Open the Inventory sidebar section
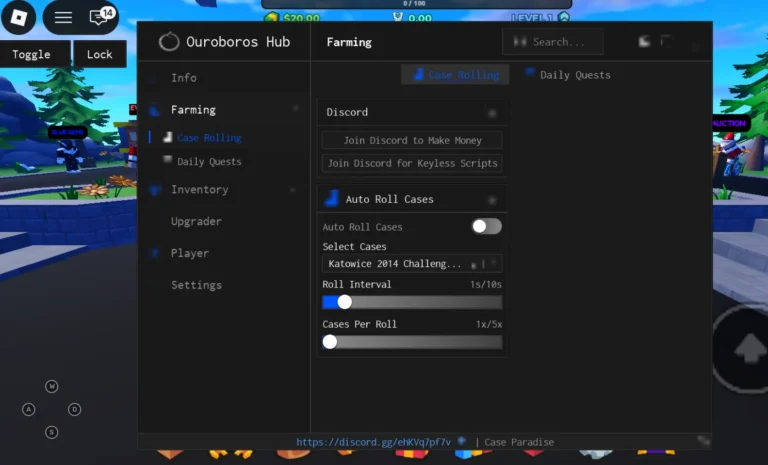Image resolution: width=768 pixels, height=465 pixels. [199, 190]
